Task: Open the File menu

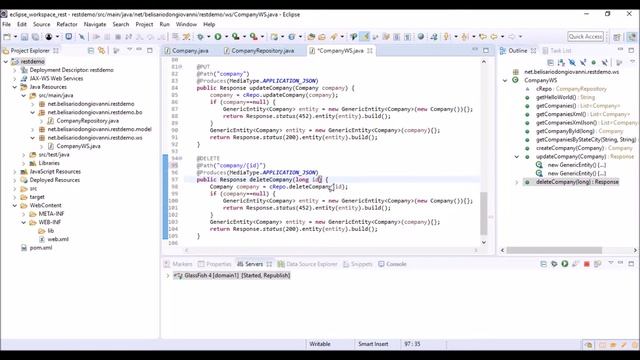Action: (7, 24)
